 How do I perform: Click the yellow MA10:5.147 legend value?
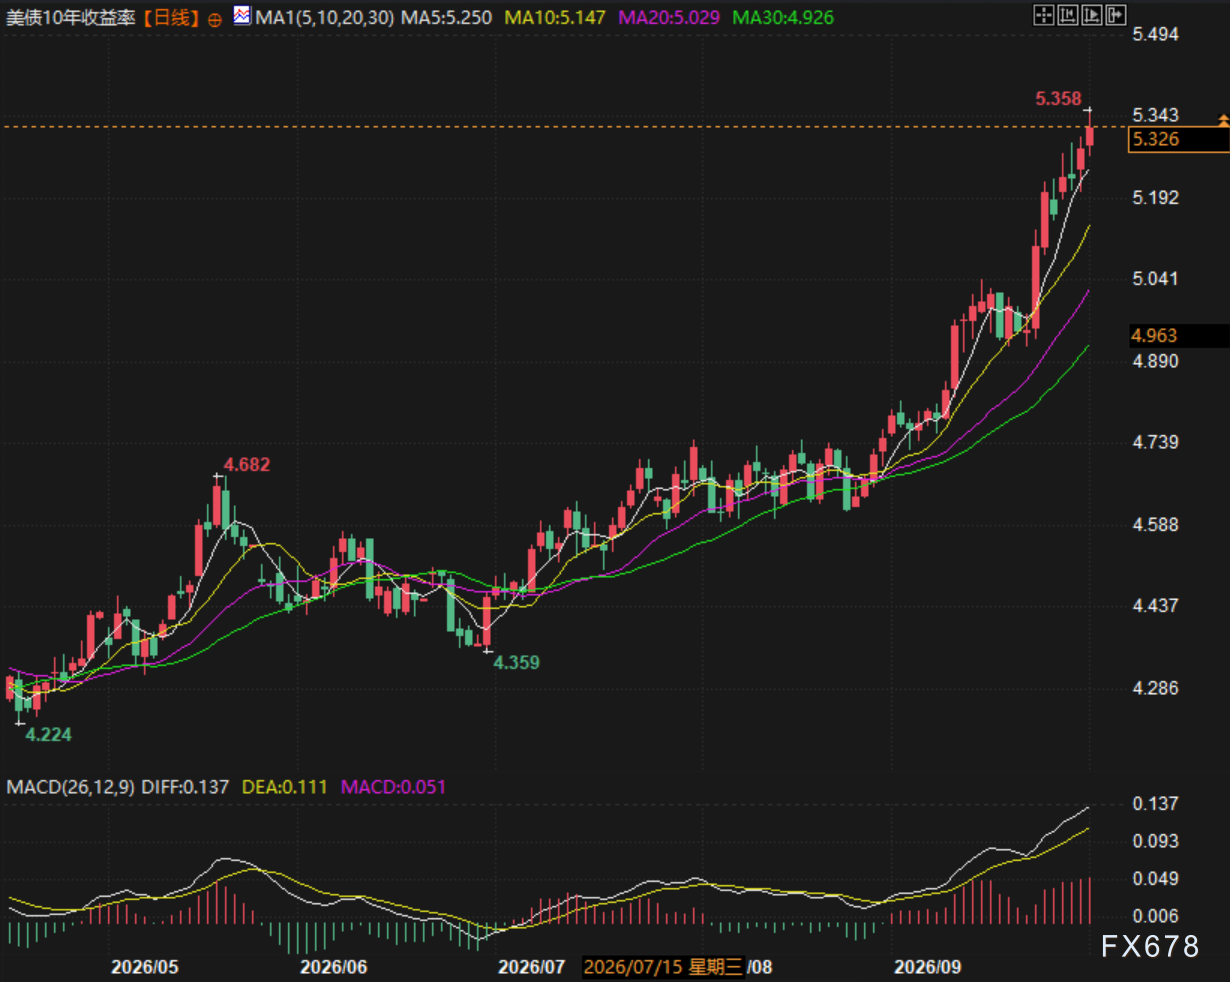coord(555,18)
